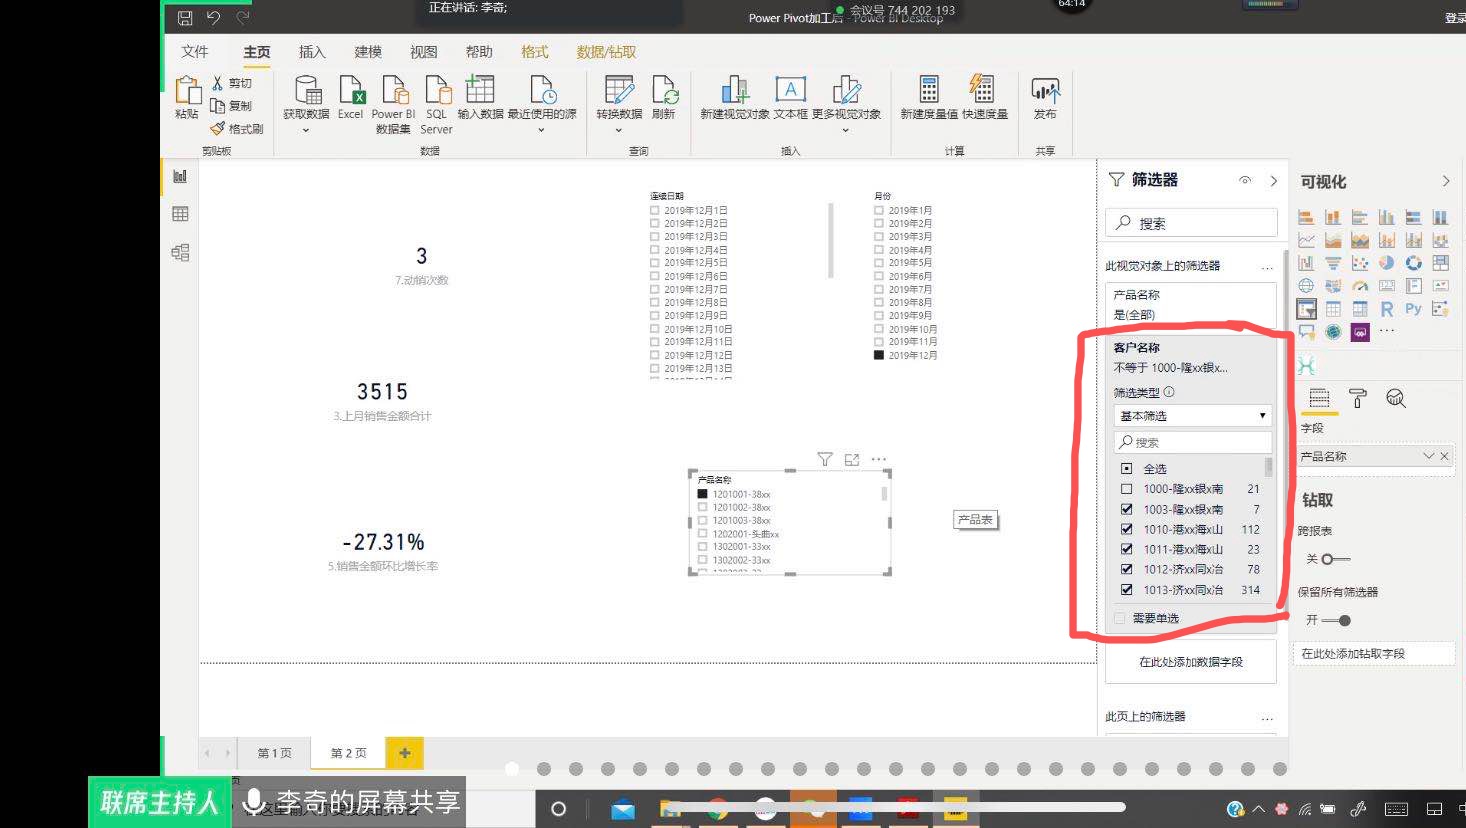Open the 文件 menu
1466x828 pixels.
[195, 52]
